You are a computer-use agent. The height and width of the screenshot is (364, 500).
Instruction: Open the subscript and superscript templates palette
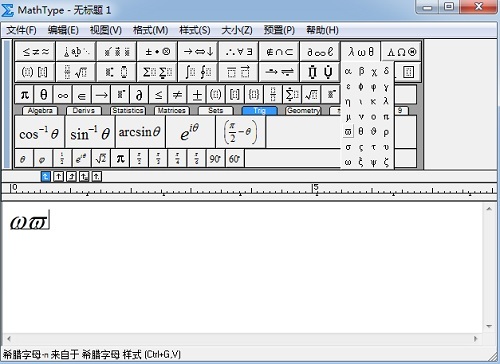click(x=117, y=72)
